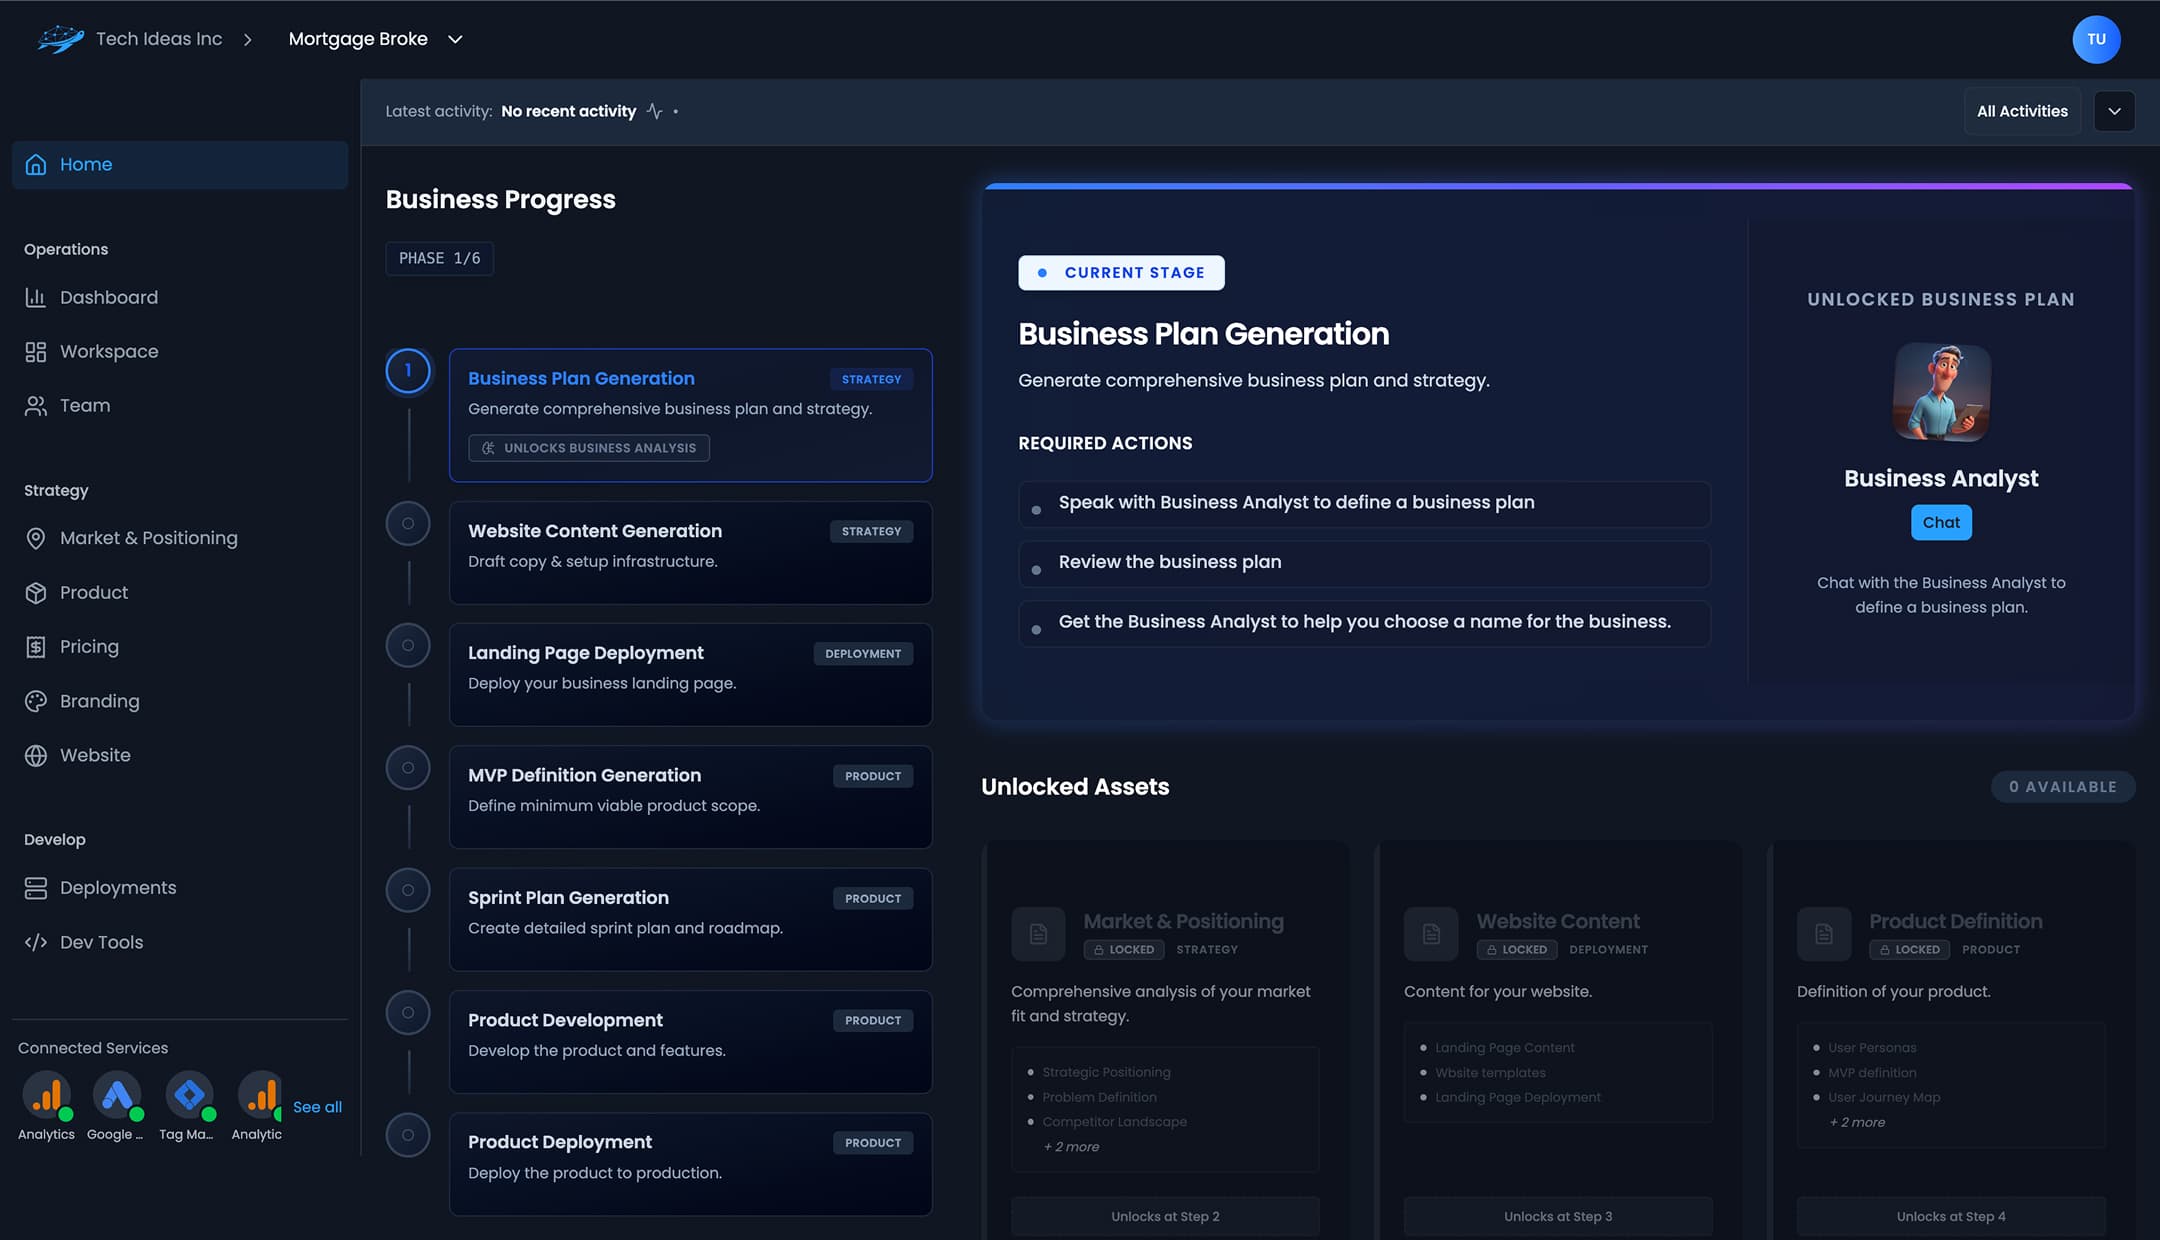Open Pricing using the dollar icon
2160x1240 pixels.
tap(36, 646)
